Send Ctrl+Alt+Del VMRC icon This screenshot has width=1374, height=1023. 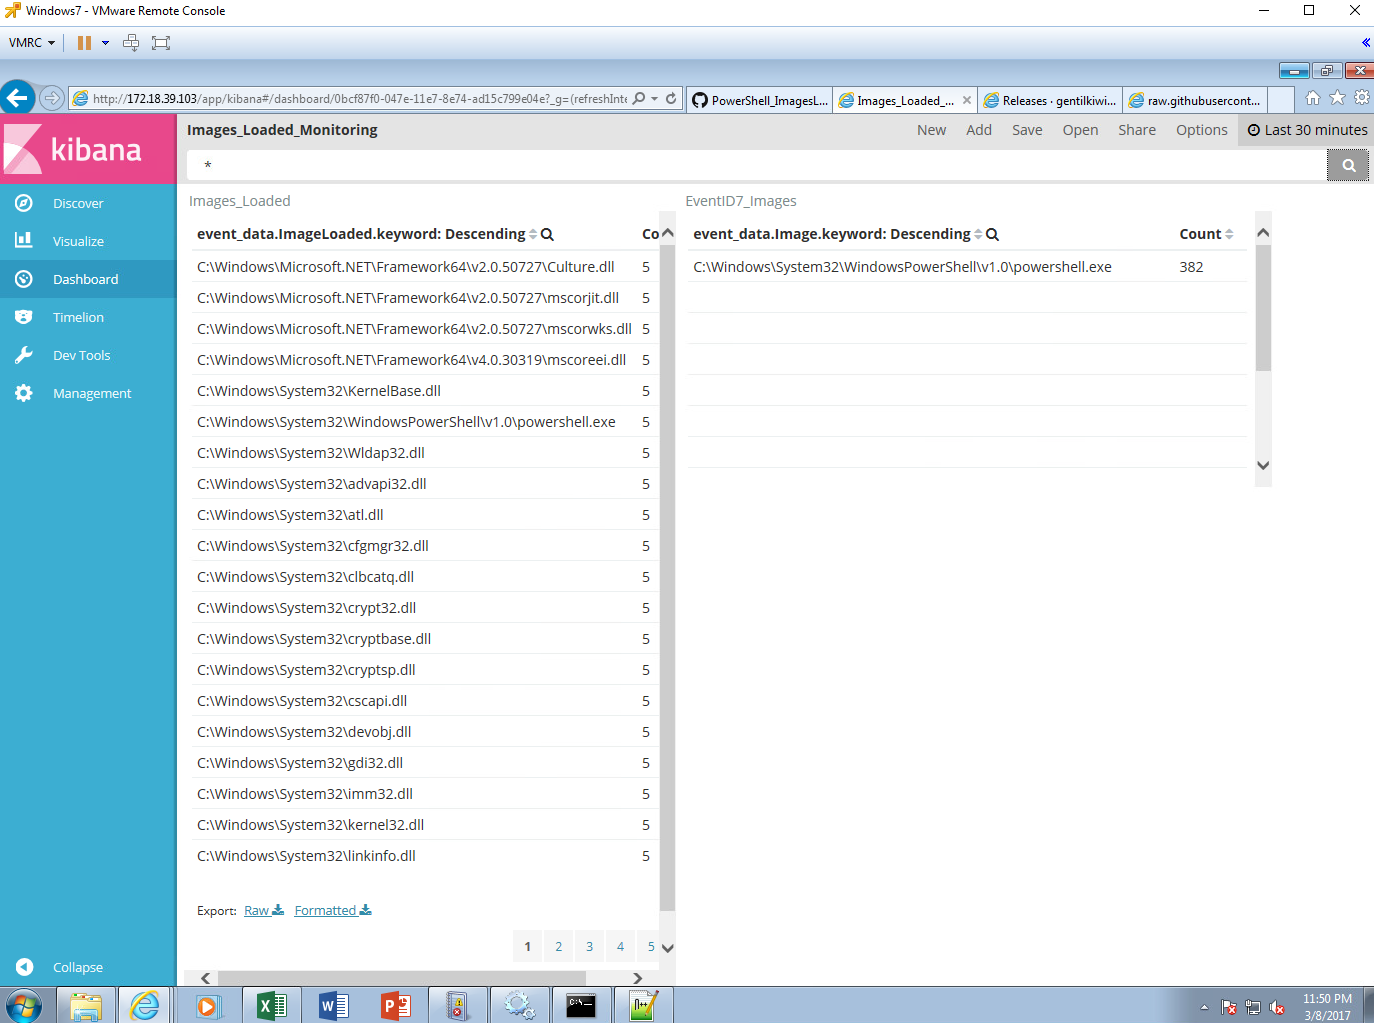[131, 43]
